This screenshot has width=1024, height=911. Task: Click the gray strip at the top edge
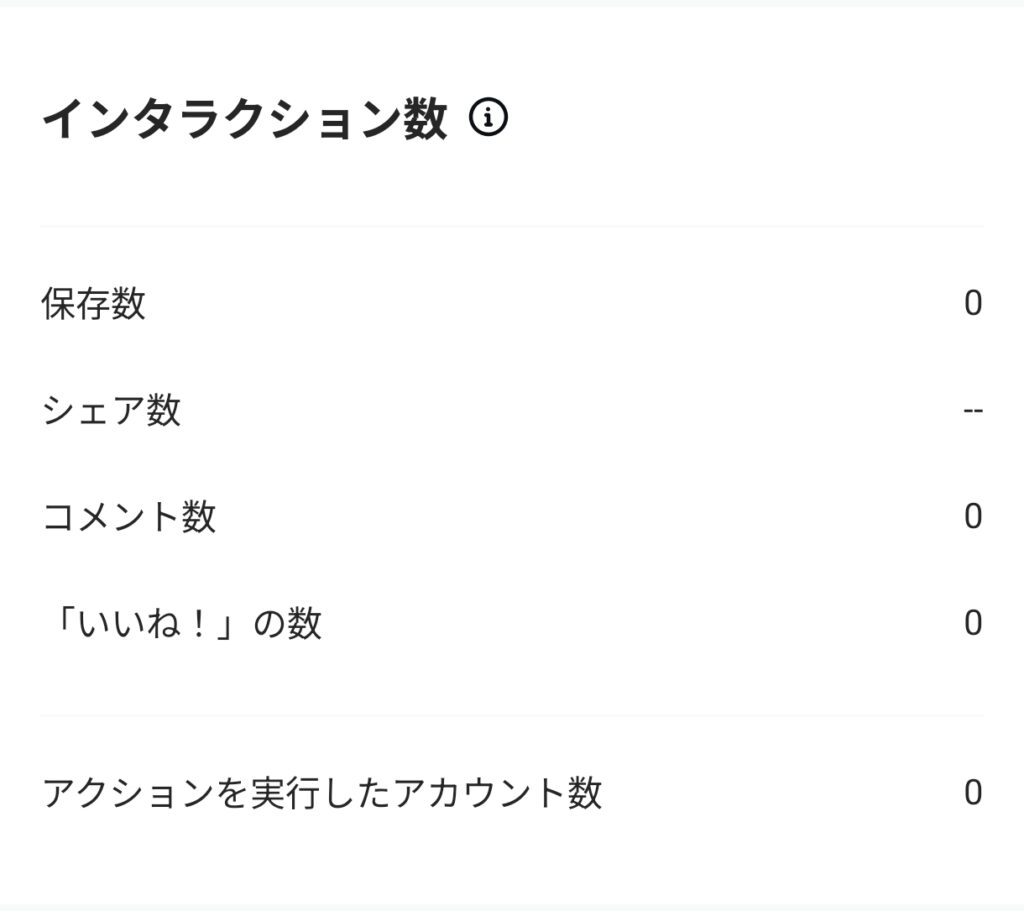point(512,3)
